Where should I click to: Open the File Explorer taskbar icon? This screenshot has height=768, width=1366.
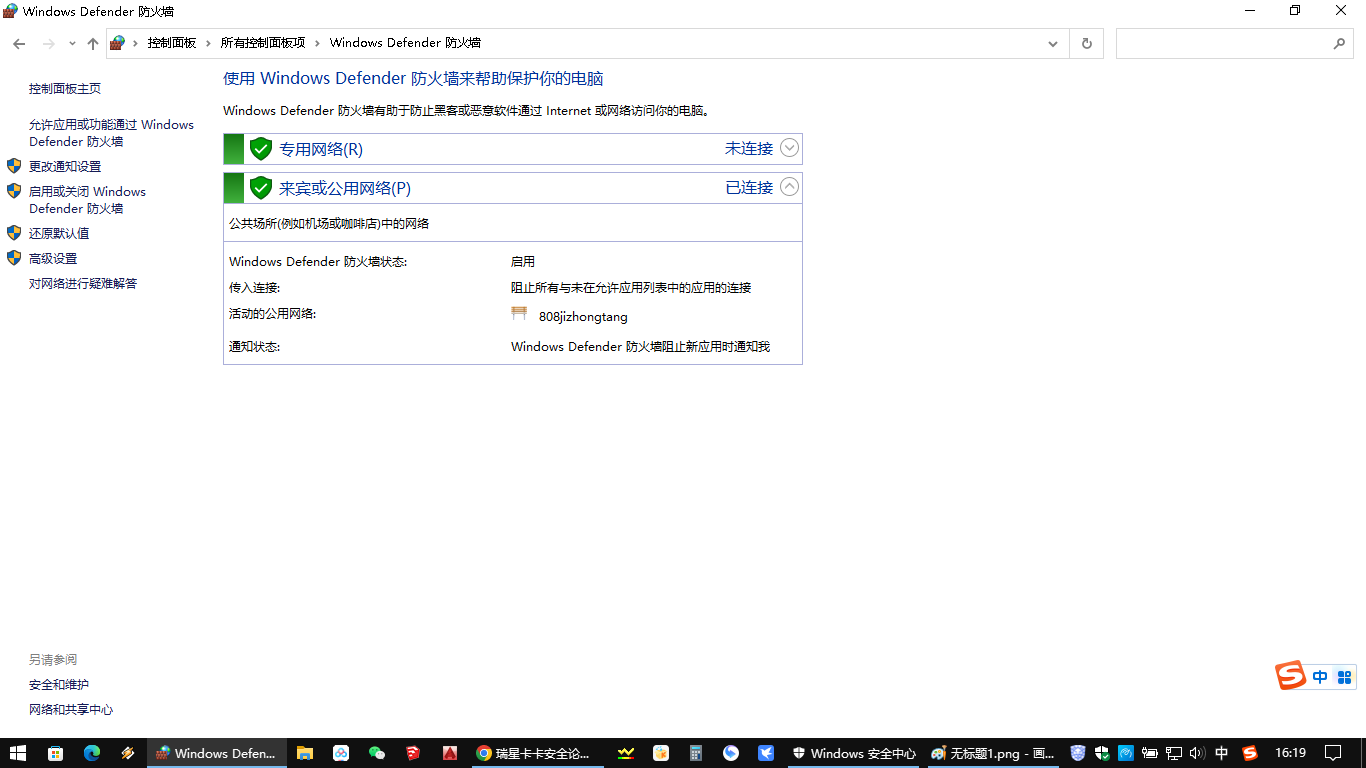pos(305,753)
